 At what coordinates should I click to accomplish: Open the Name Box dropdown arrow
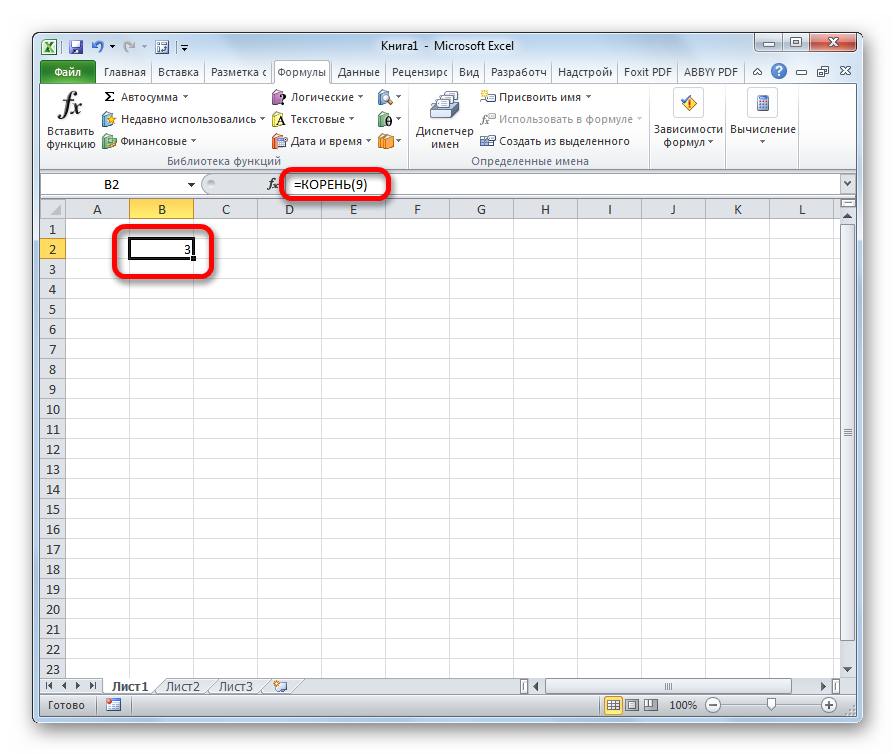tap(191, 185)
